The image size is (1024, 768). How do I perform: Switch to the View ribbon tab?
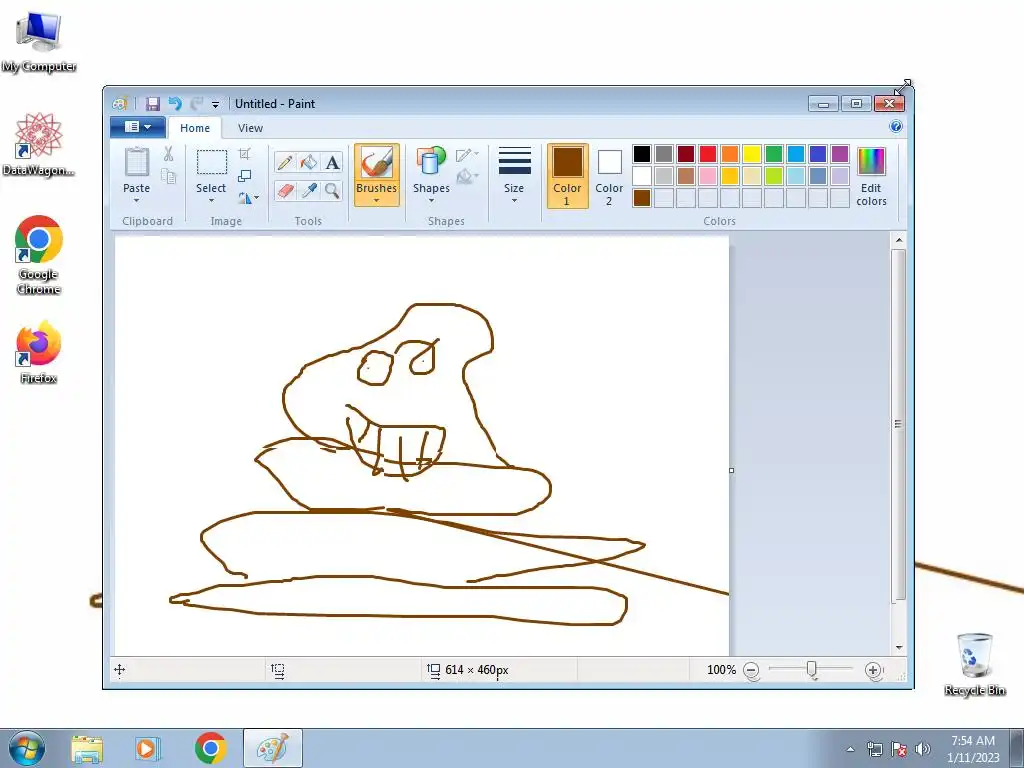(250, 128)
